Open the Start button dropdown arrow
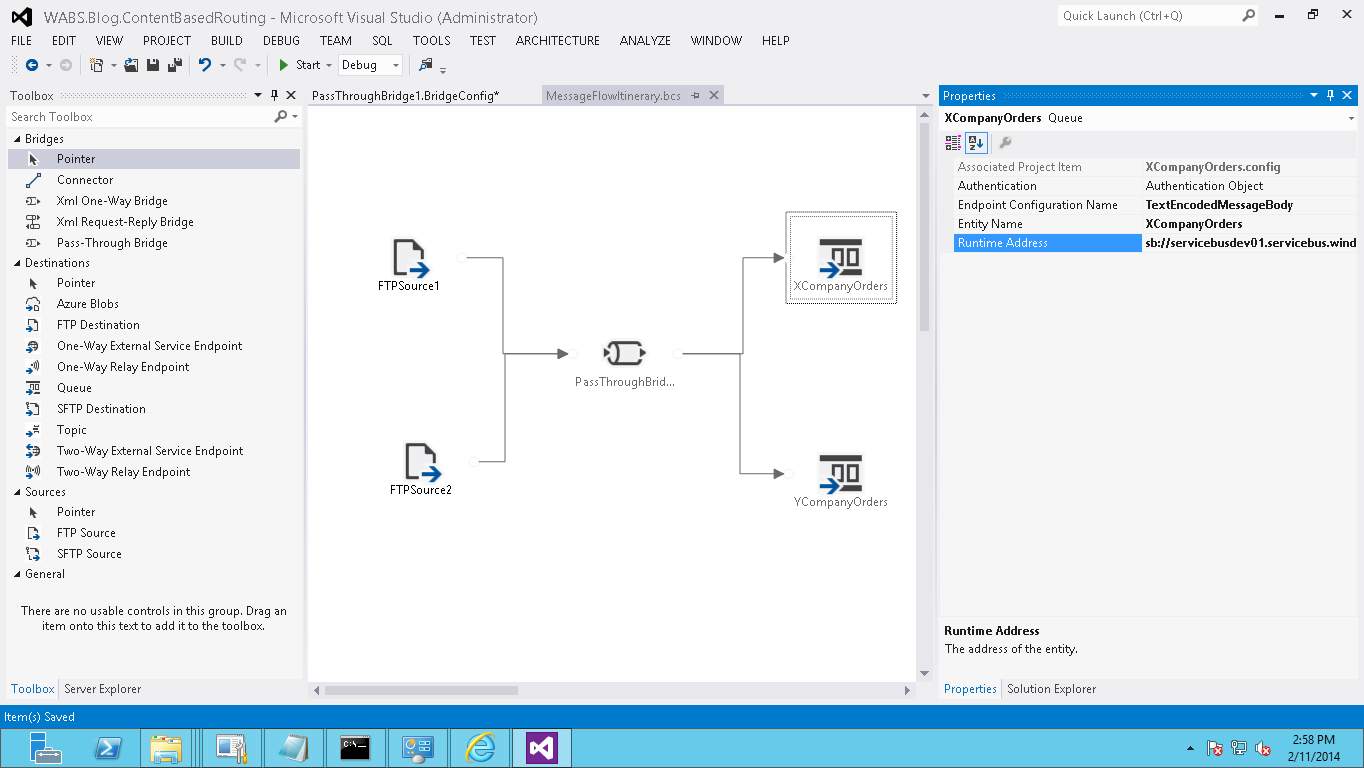The width and height of the screenshot is (1364, 768). [x=329, y=65]
